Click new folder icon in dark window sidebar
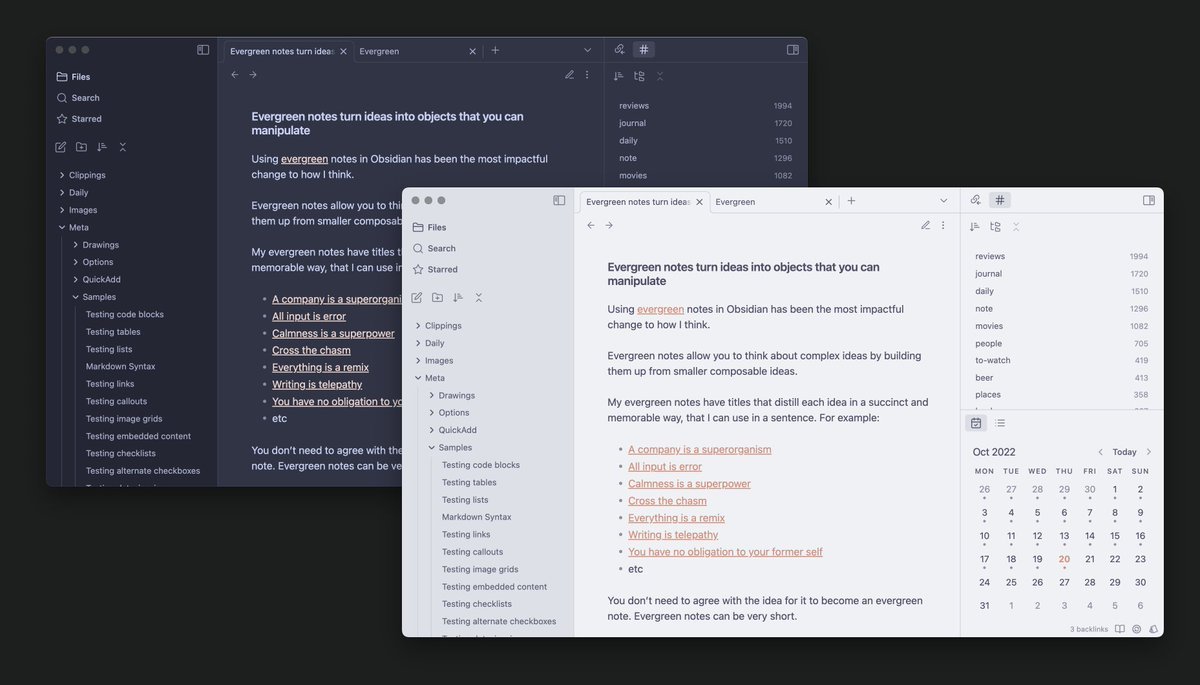This screenshot has width=1200, height=685. coord(81,147)
